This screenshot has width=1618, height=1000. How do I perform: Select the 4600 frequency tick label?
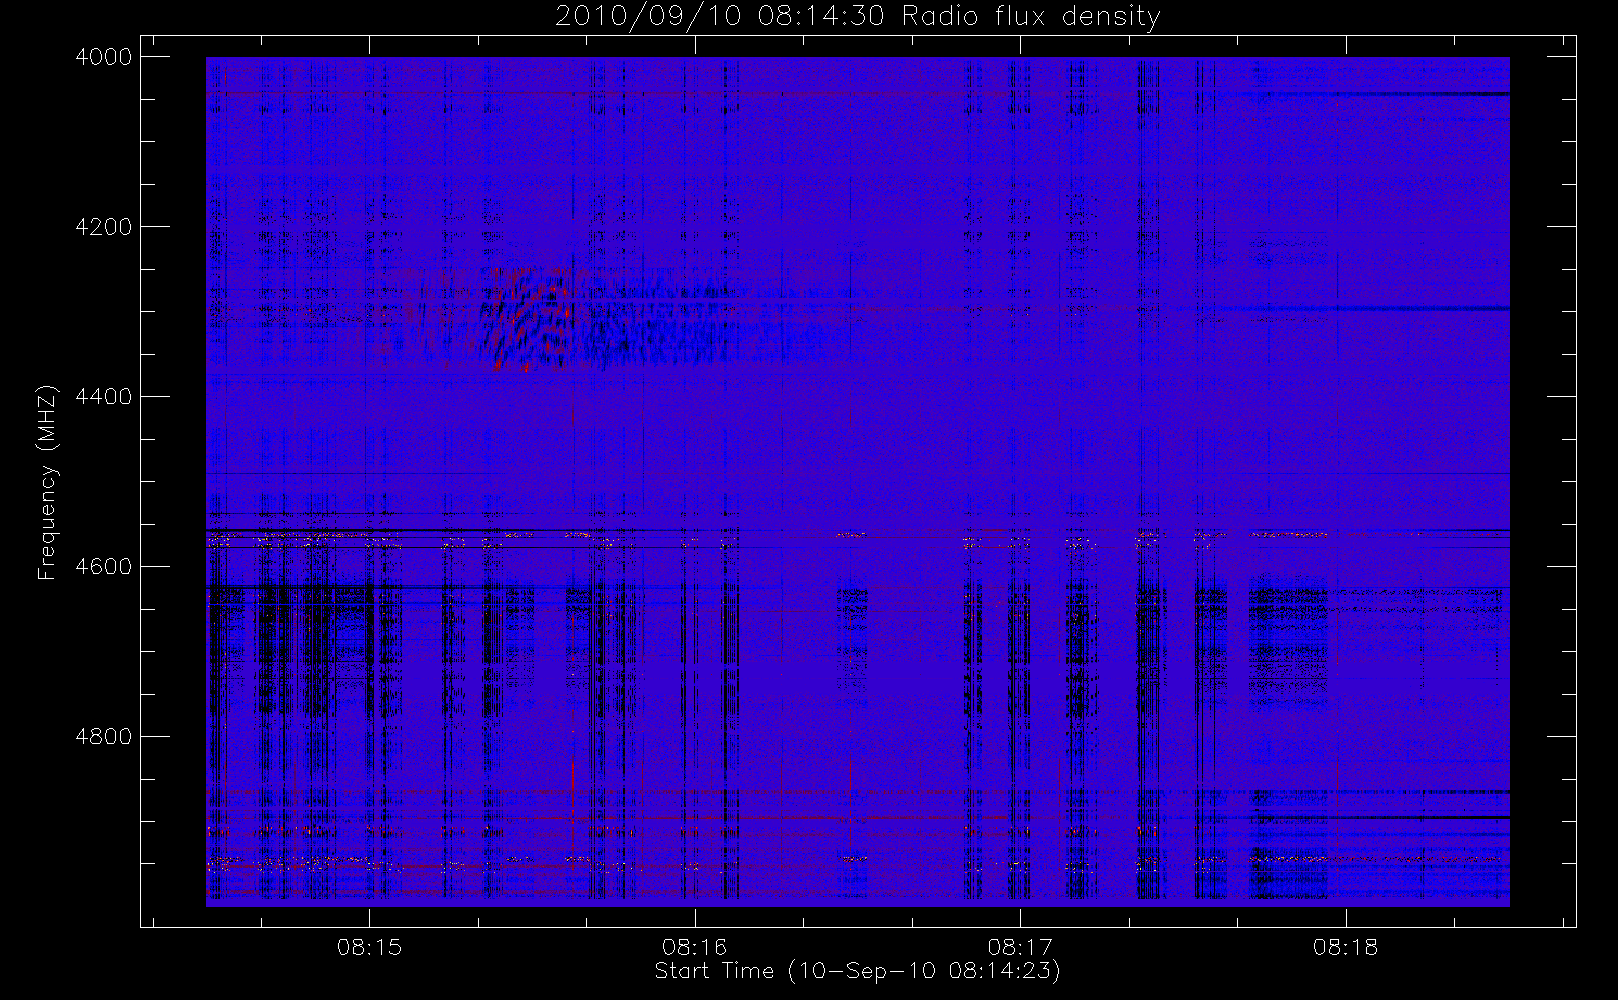[104, 567]
